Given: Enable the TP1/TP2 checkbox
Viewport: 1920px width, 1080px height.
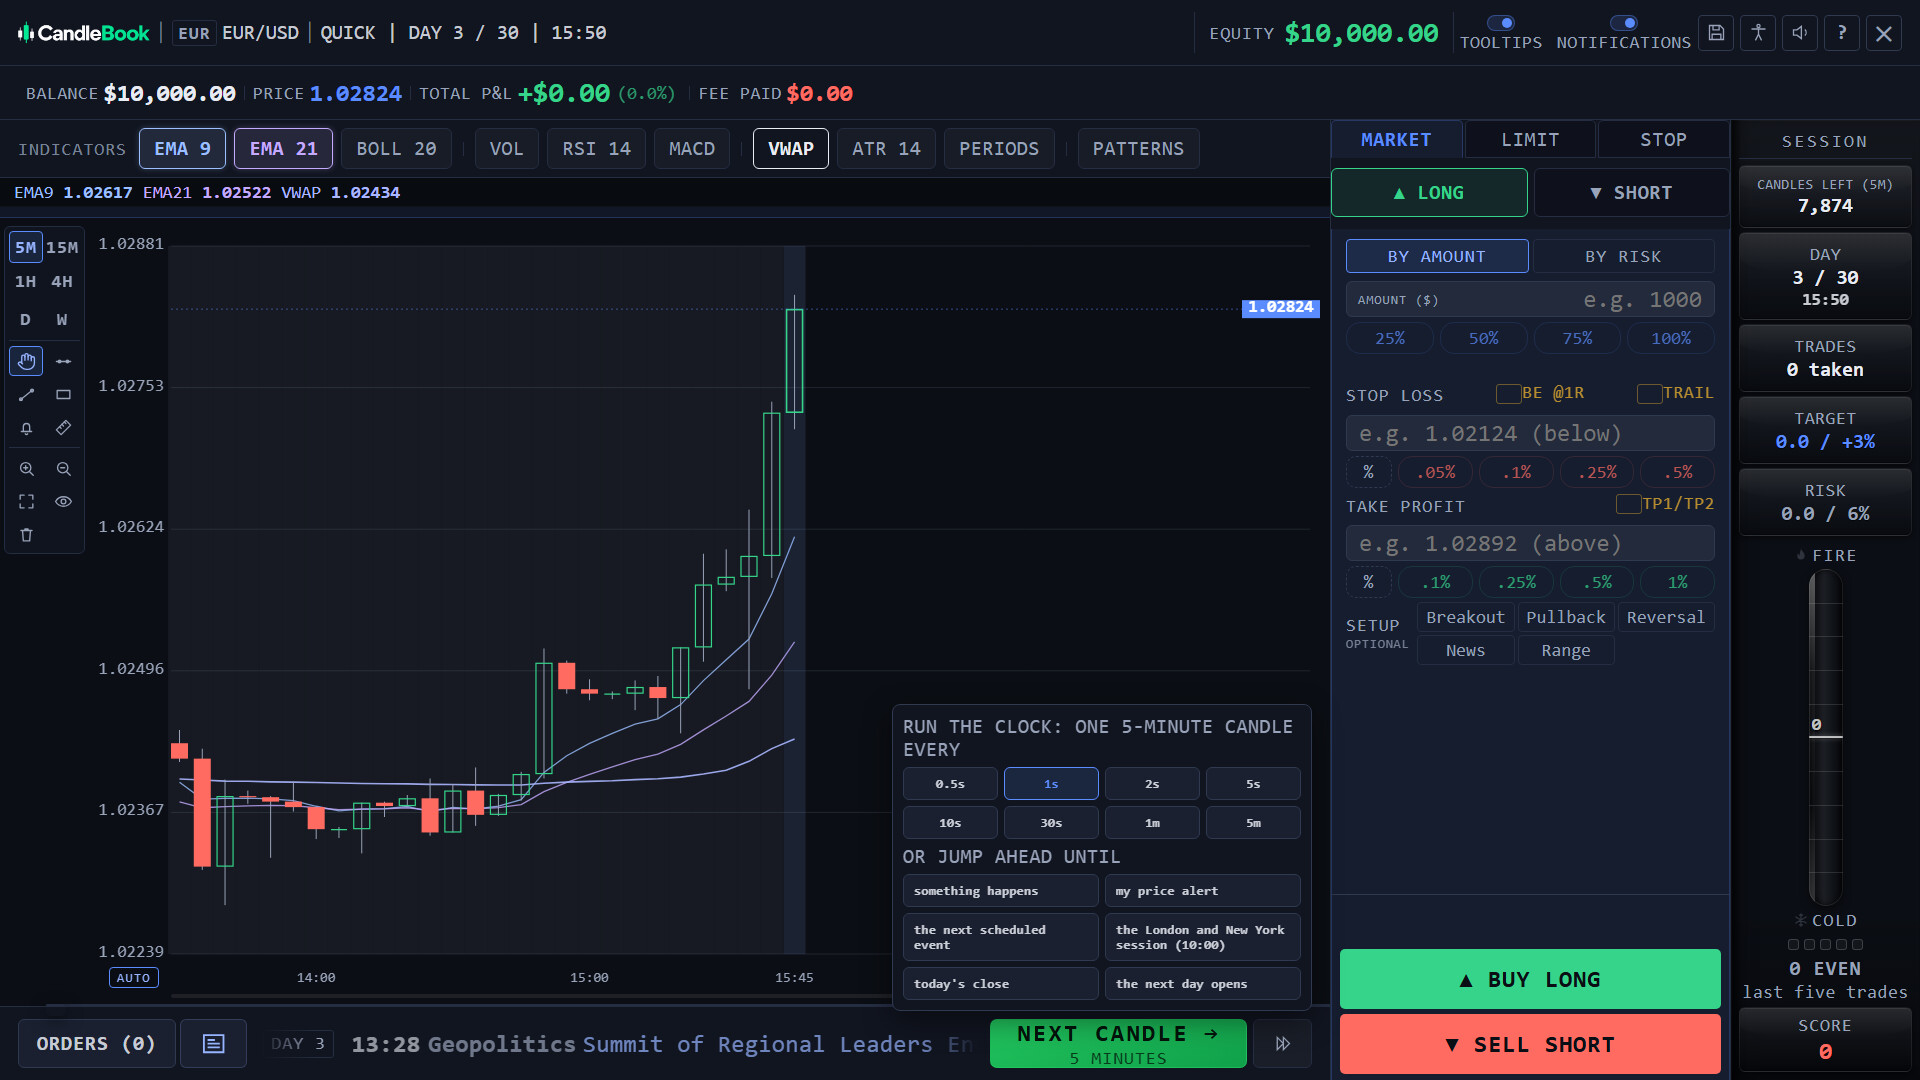Looking at the screenshot, I should [1628, 504].
